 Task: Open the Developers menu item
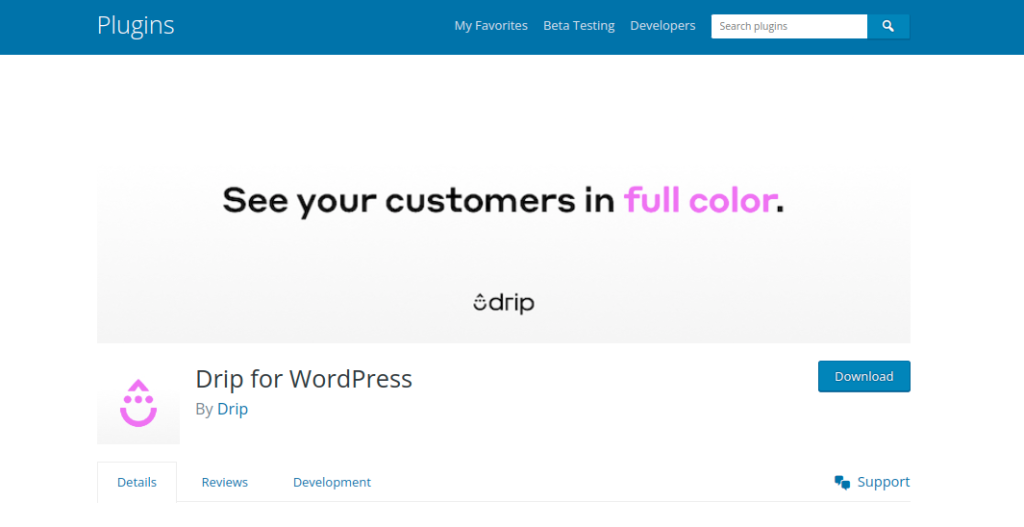click(x=662, y=25)
